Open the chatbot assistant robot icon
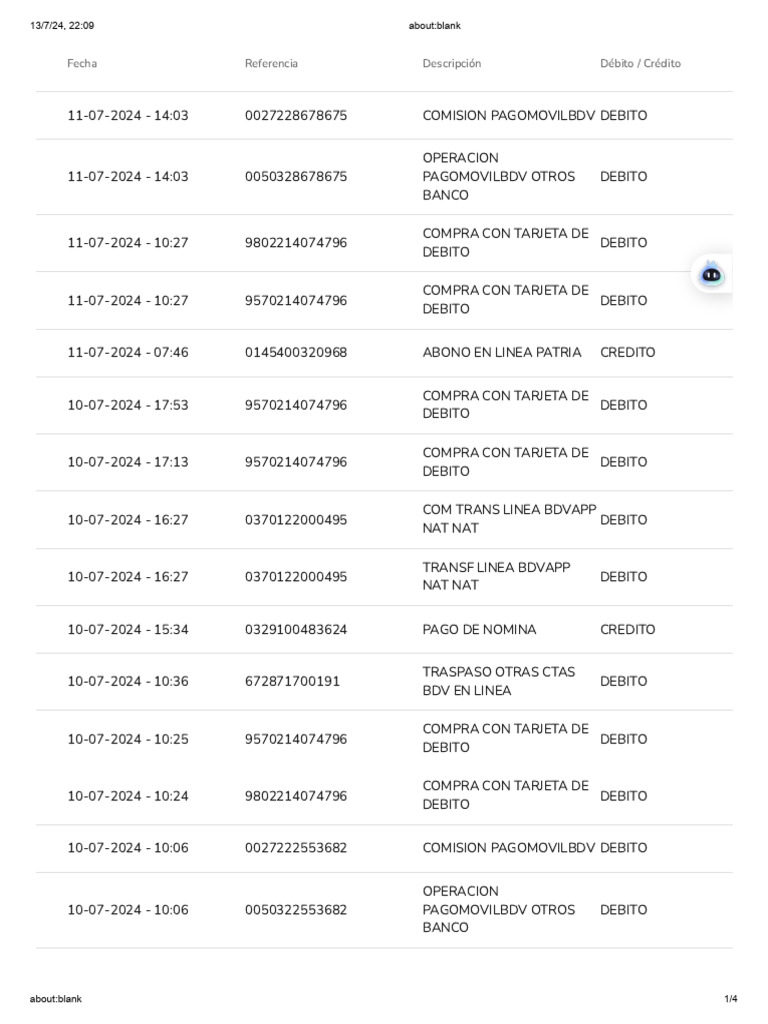Screen dimensions: 768x1024 (711, 274)
